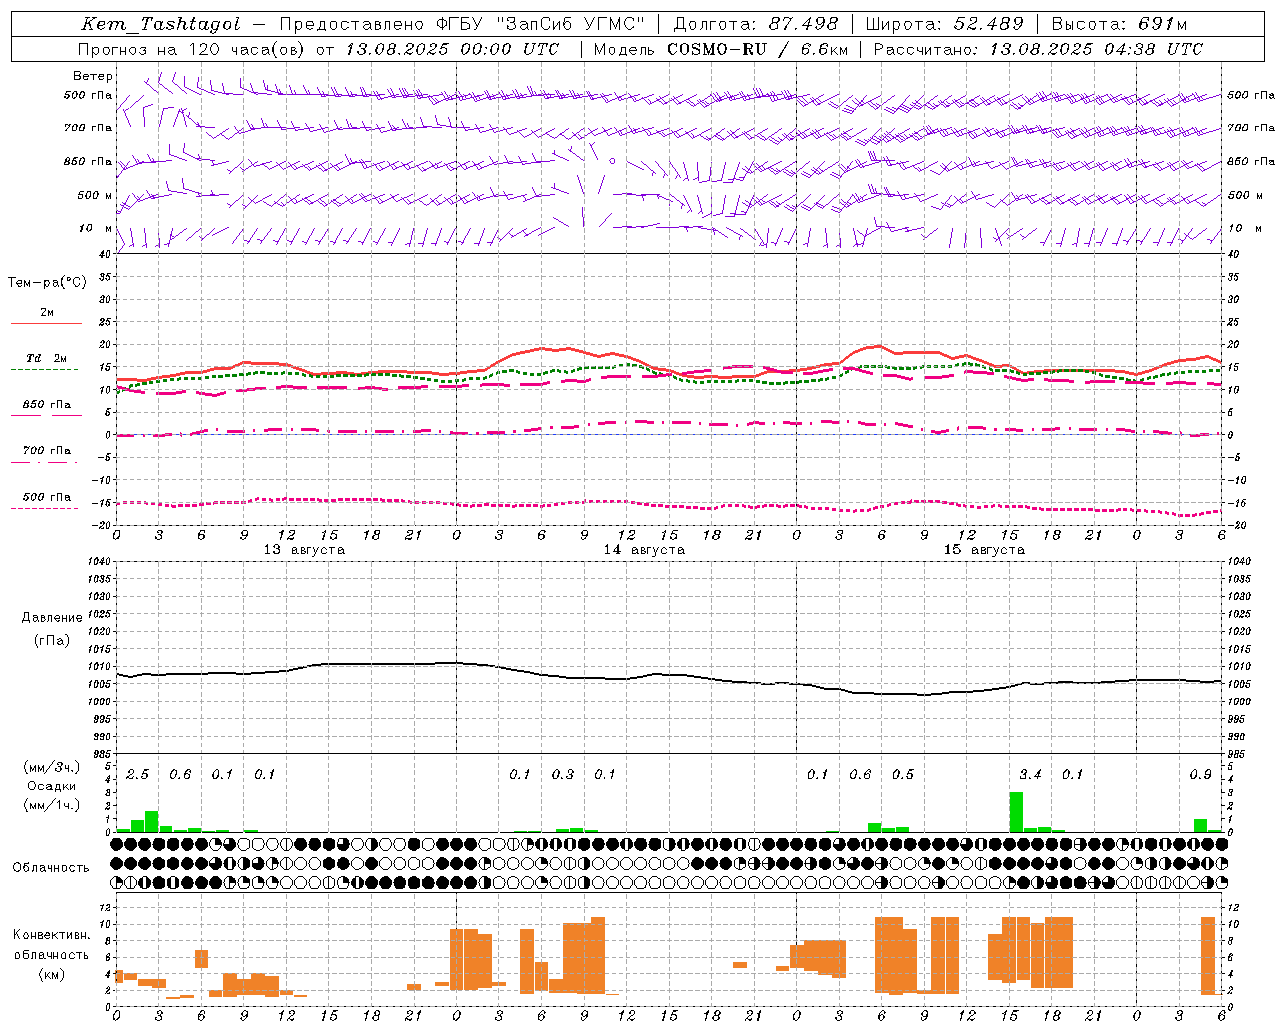The width and height of the screenshot is (1280, 1024).
Task: Select the 850 гПа temperature legend entry
Action: [x=47, y=405]
